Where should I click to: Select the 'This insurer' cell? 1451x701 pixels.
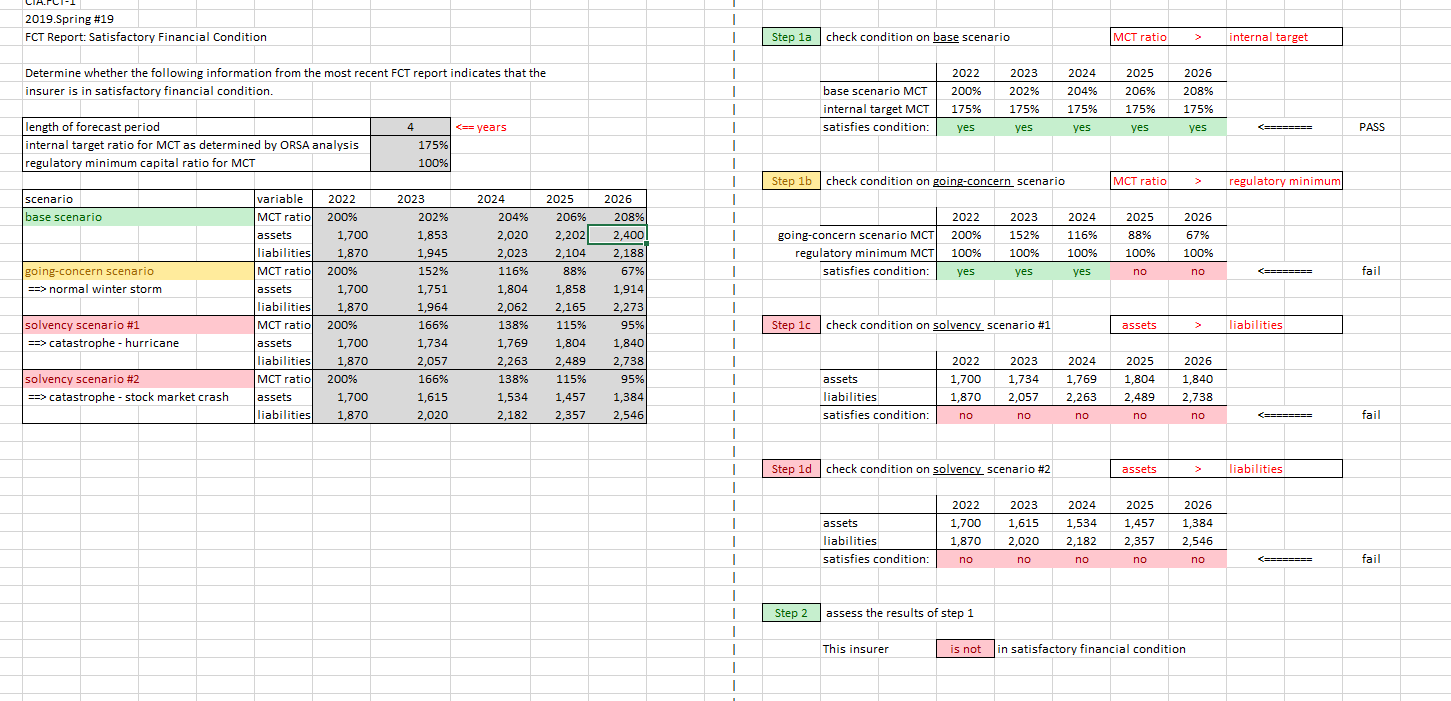(856, 649)
